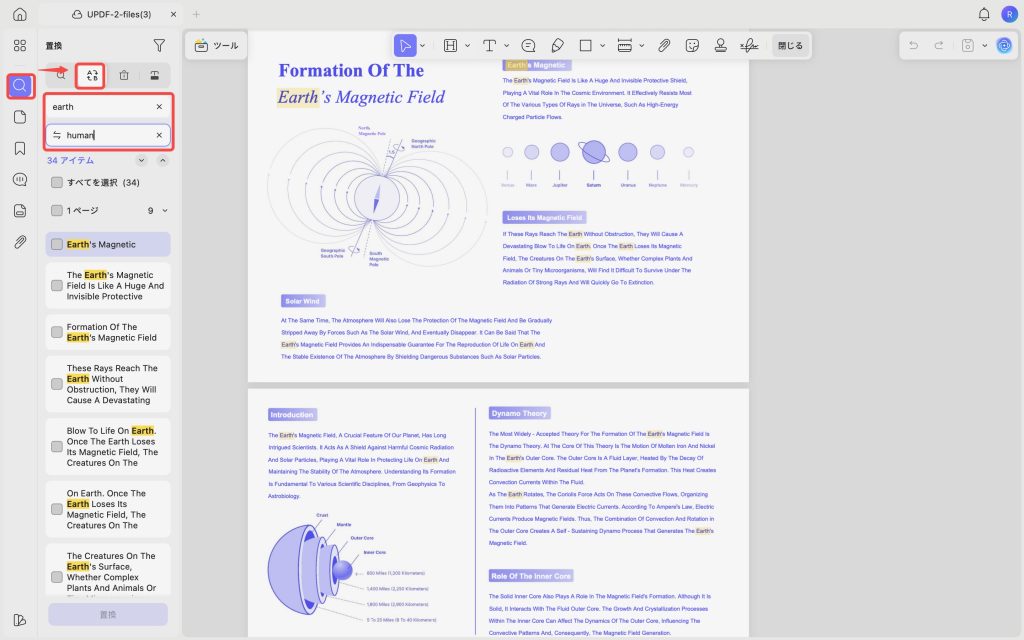This screenshot has height=640, width=1024.
Task: Switch to the replace mode icon
Action: (91, 75)
